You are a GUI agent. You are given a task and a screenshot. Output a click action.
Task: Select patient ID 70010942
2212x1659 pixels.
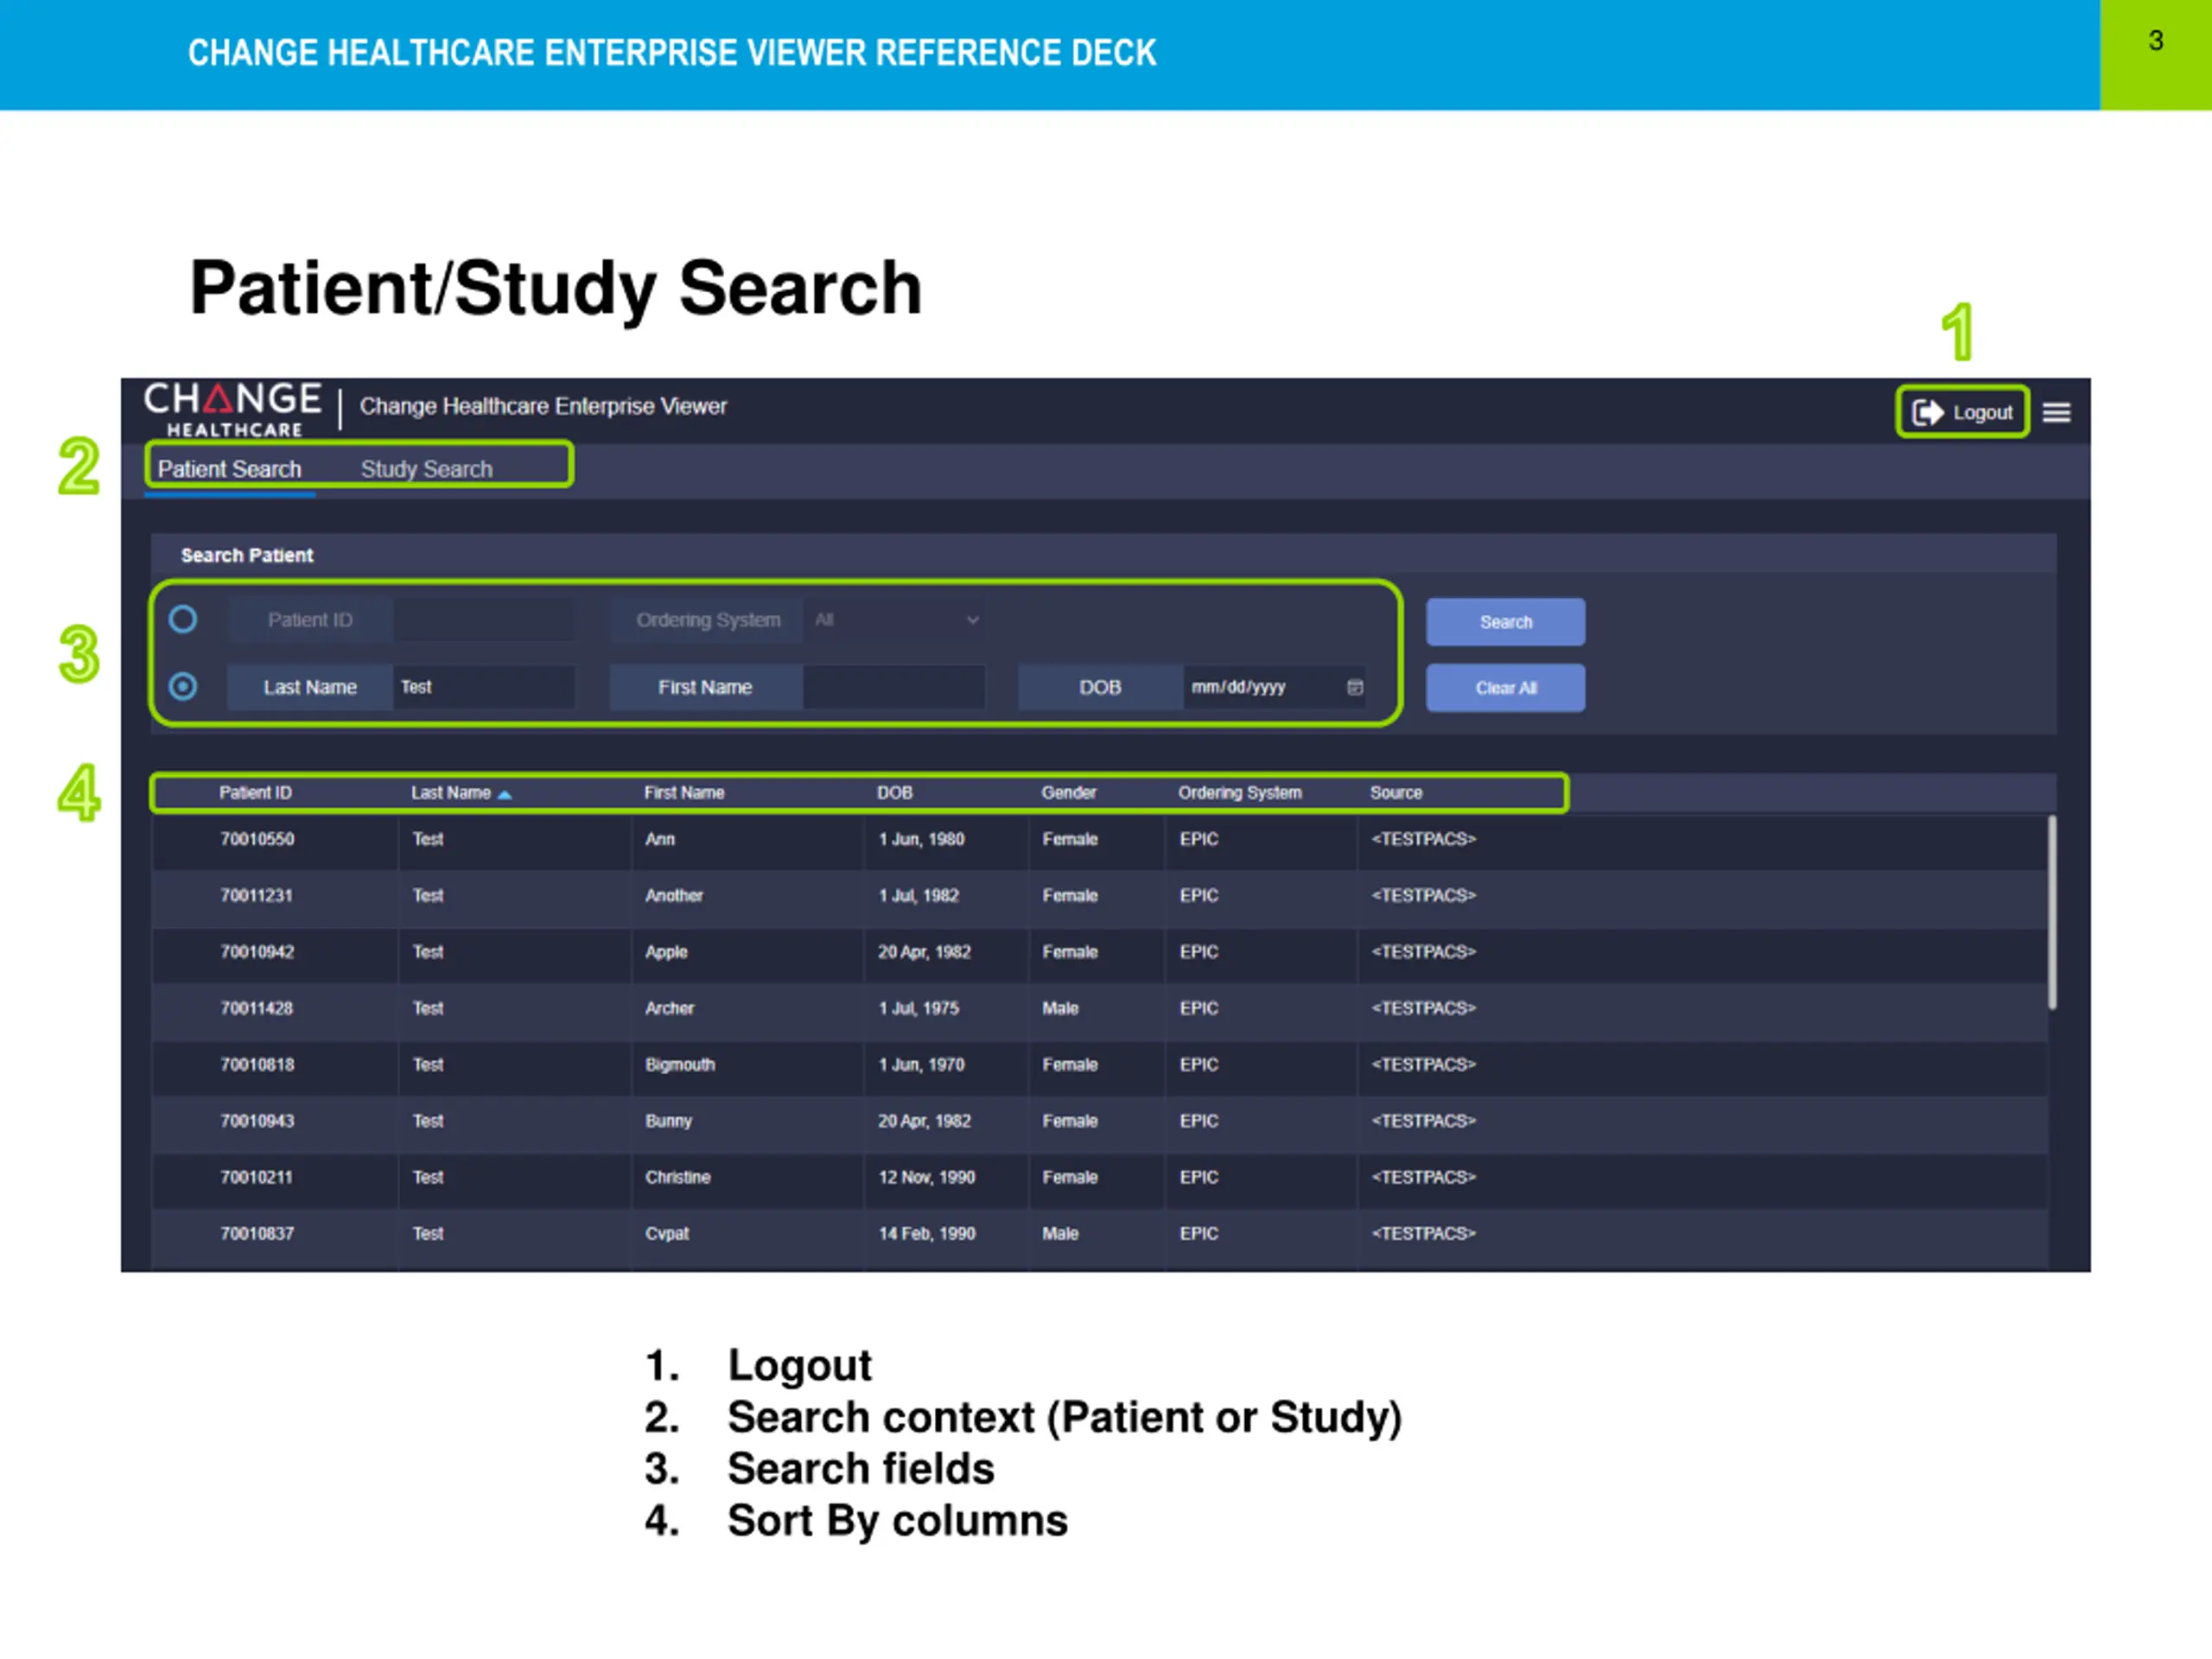pyautogui.click(x=257, y=952)
